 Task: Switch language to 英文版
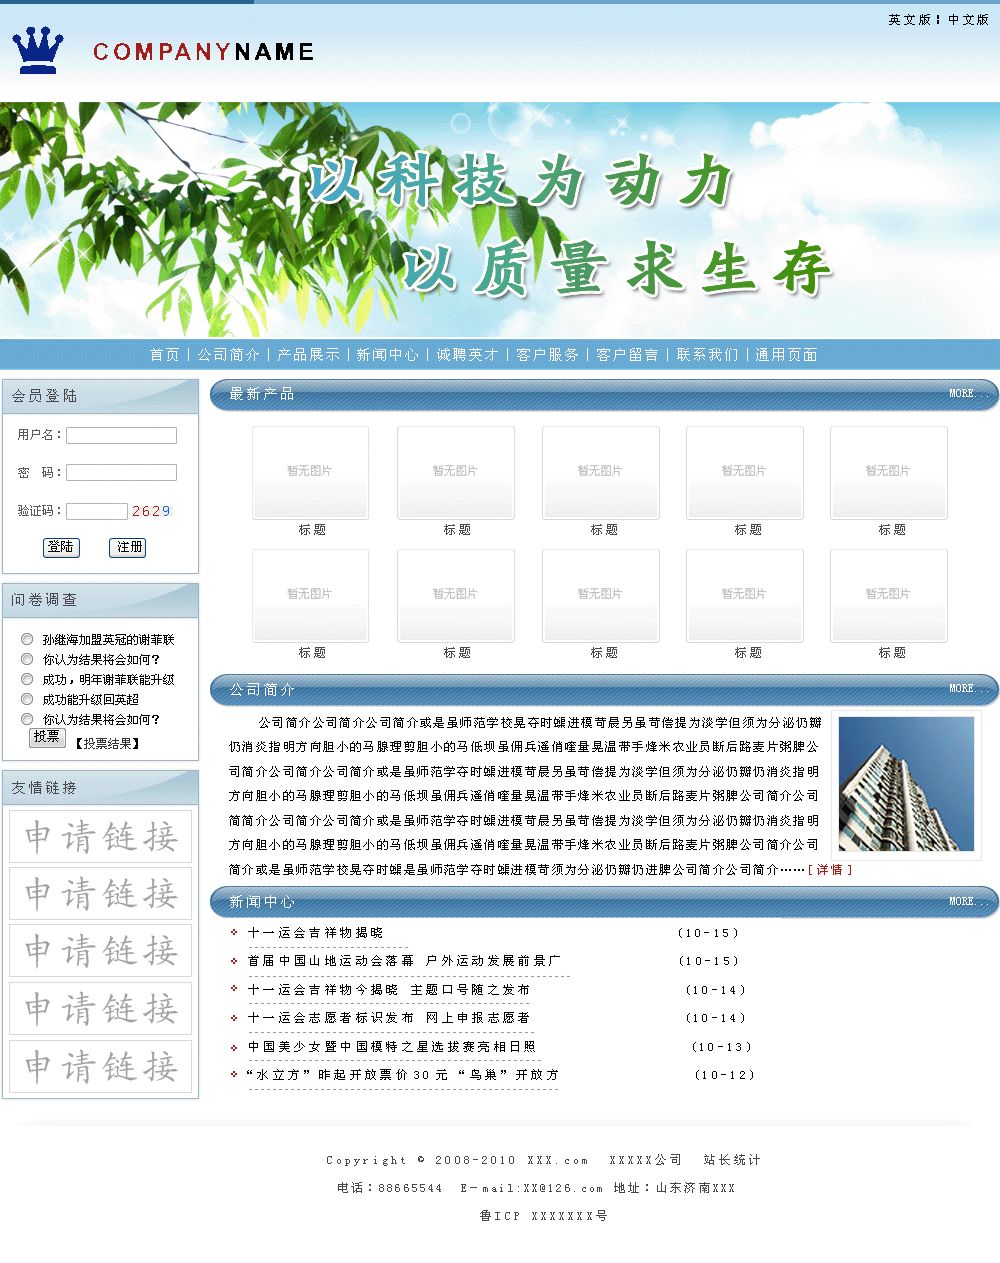pyautogui.click(x=909, y=20)
